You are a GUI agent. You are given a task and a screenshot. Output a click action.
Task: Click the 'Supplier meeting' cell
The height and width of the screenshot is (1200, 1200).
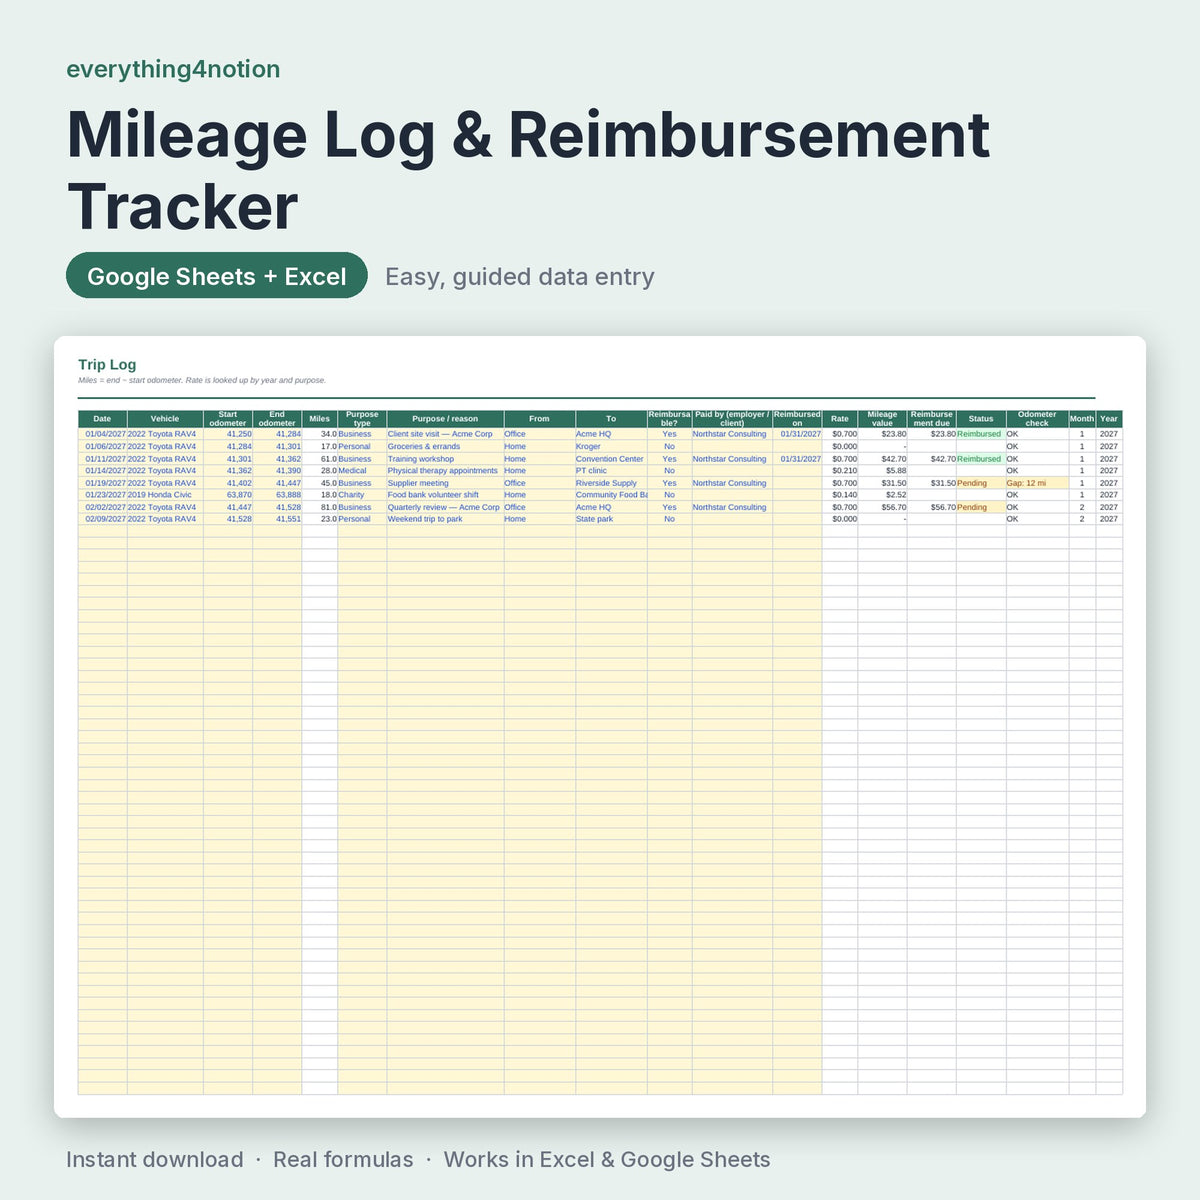point(445,483)
